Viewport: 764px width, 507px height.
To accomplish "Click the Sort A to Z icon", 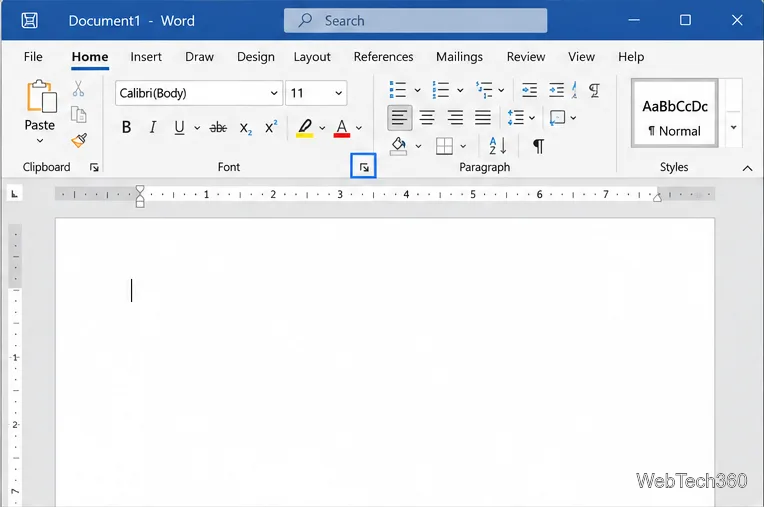I will click(x=497, y=146).
